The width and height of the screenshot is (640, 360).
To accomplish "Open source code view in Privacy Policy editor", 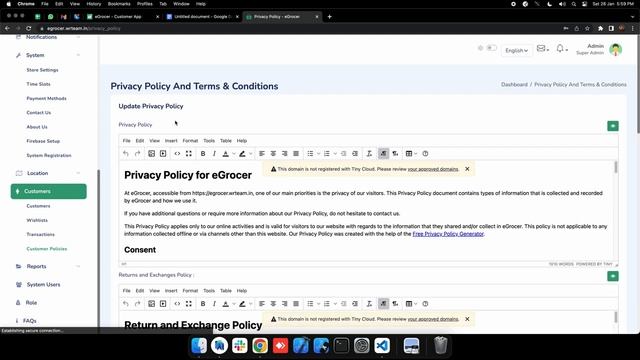I will [177, 153].
